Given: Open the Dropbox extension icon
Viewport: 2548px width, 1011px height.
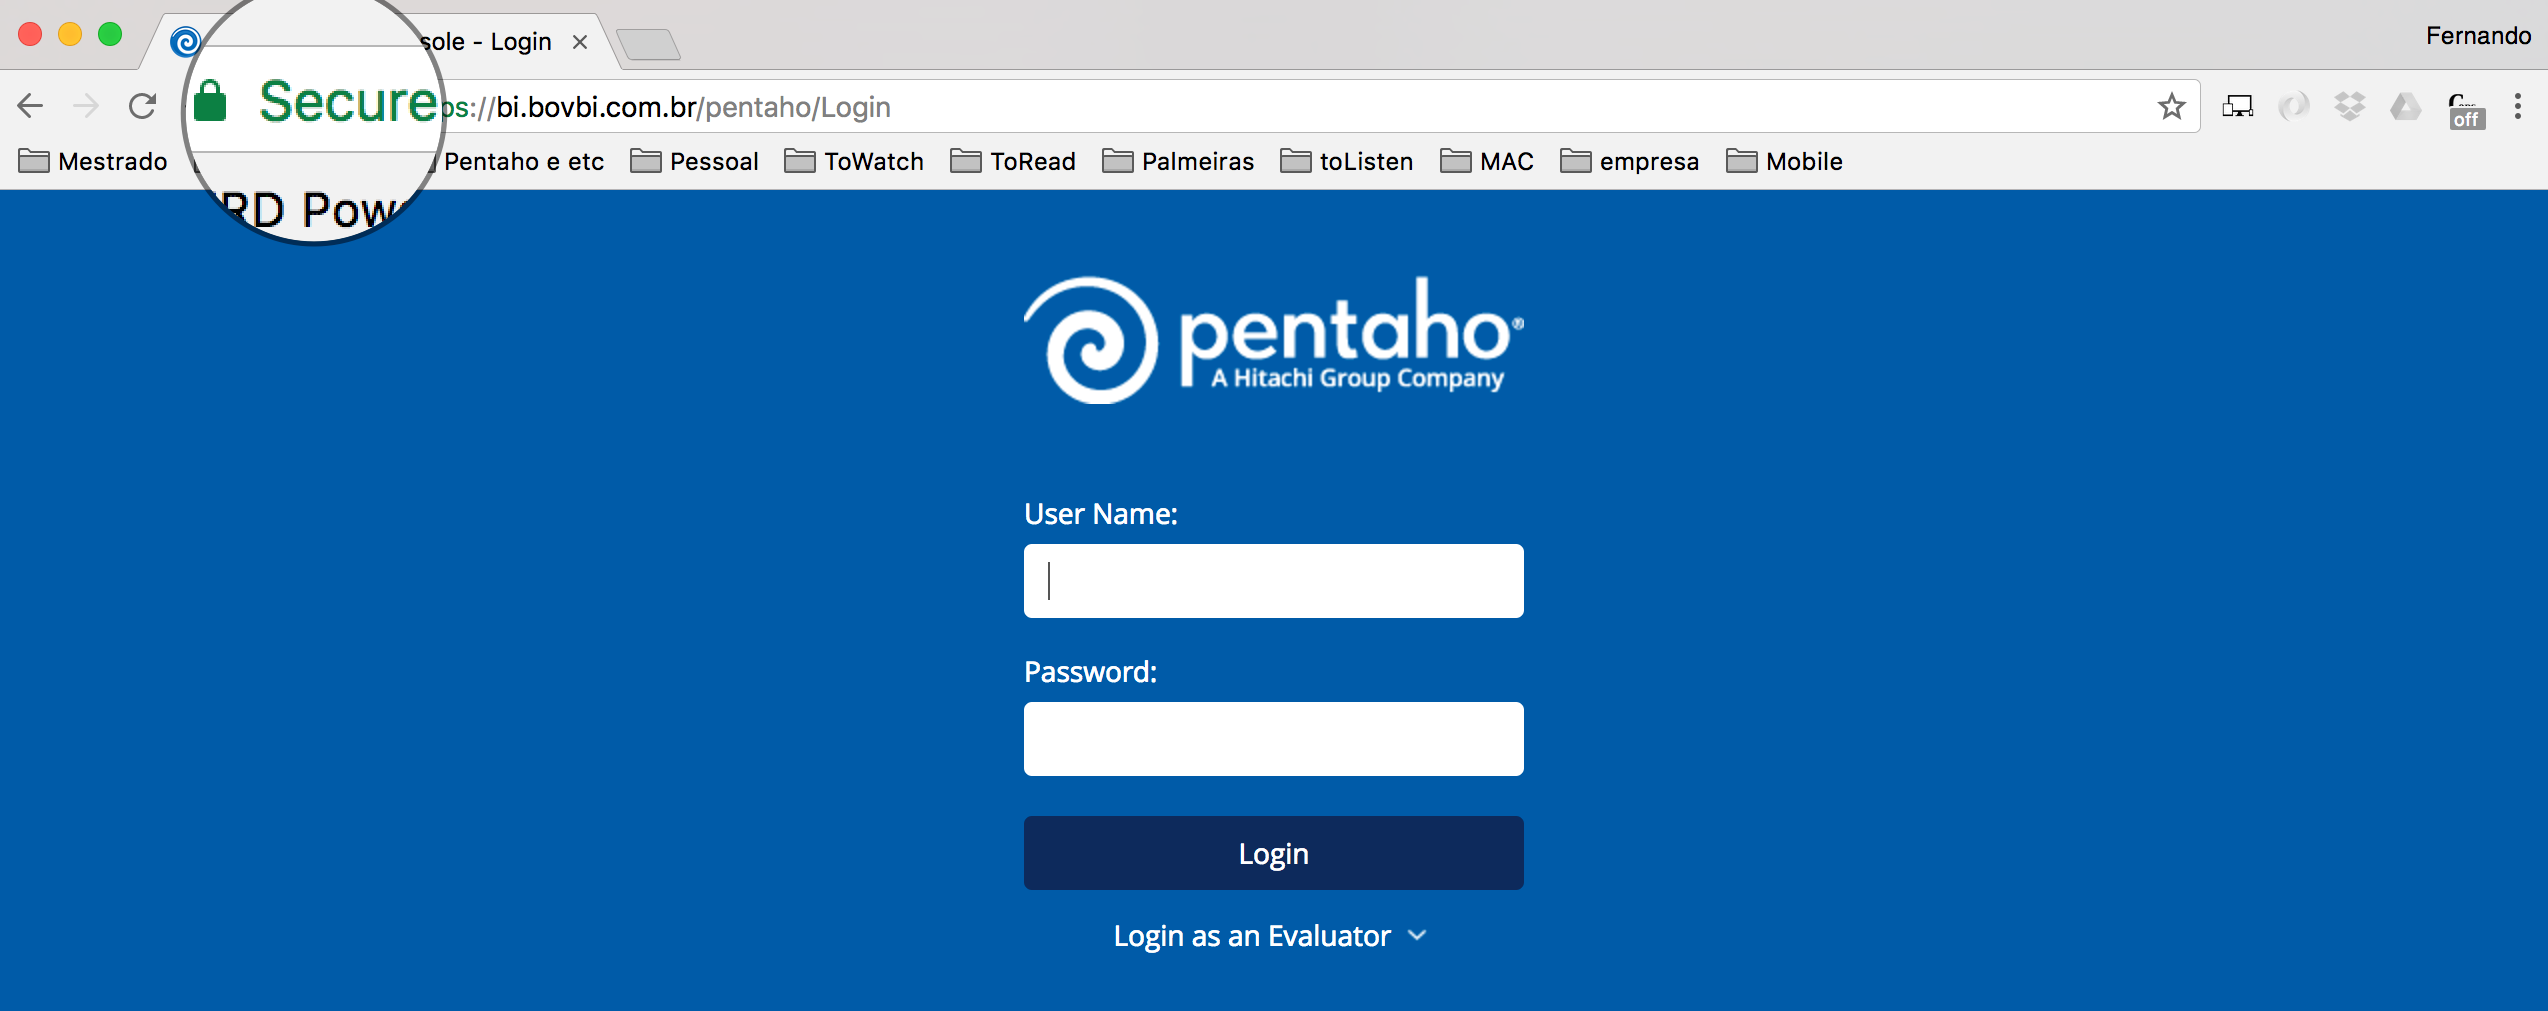Looking at the screenshot, I should coord(2350,106).
